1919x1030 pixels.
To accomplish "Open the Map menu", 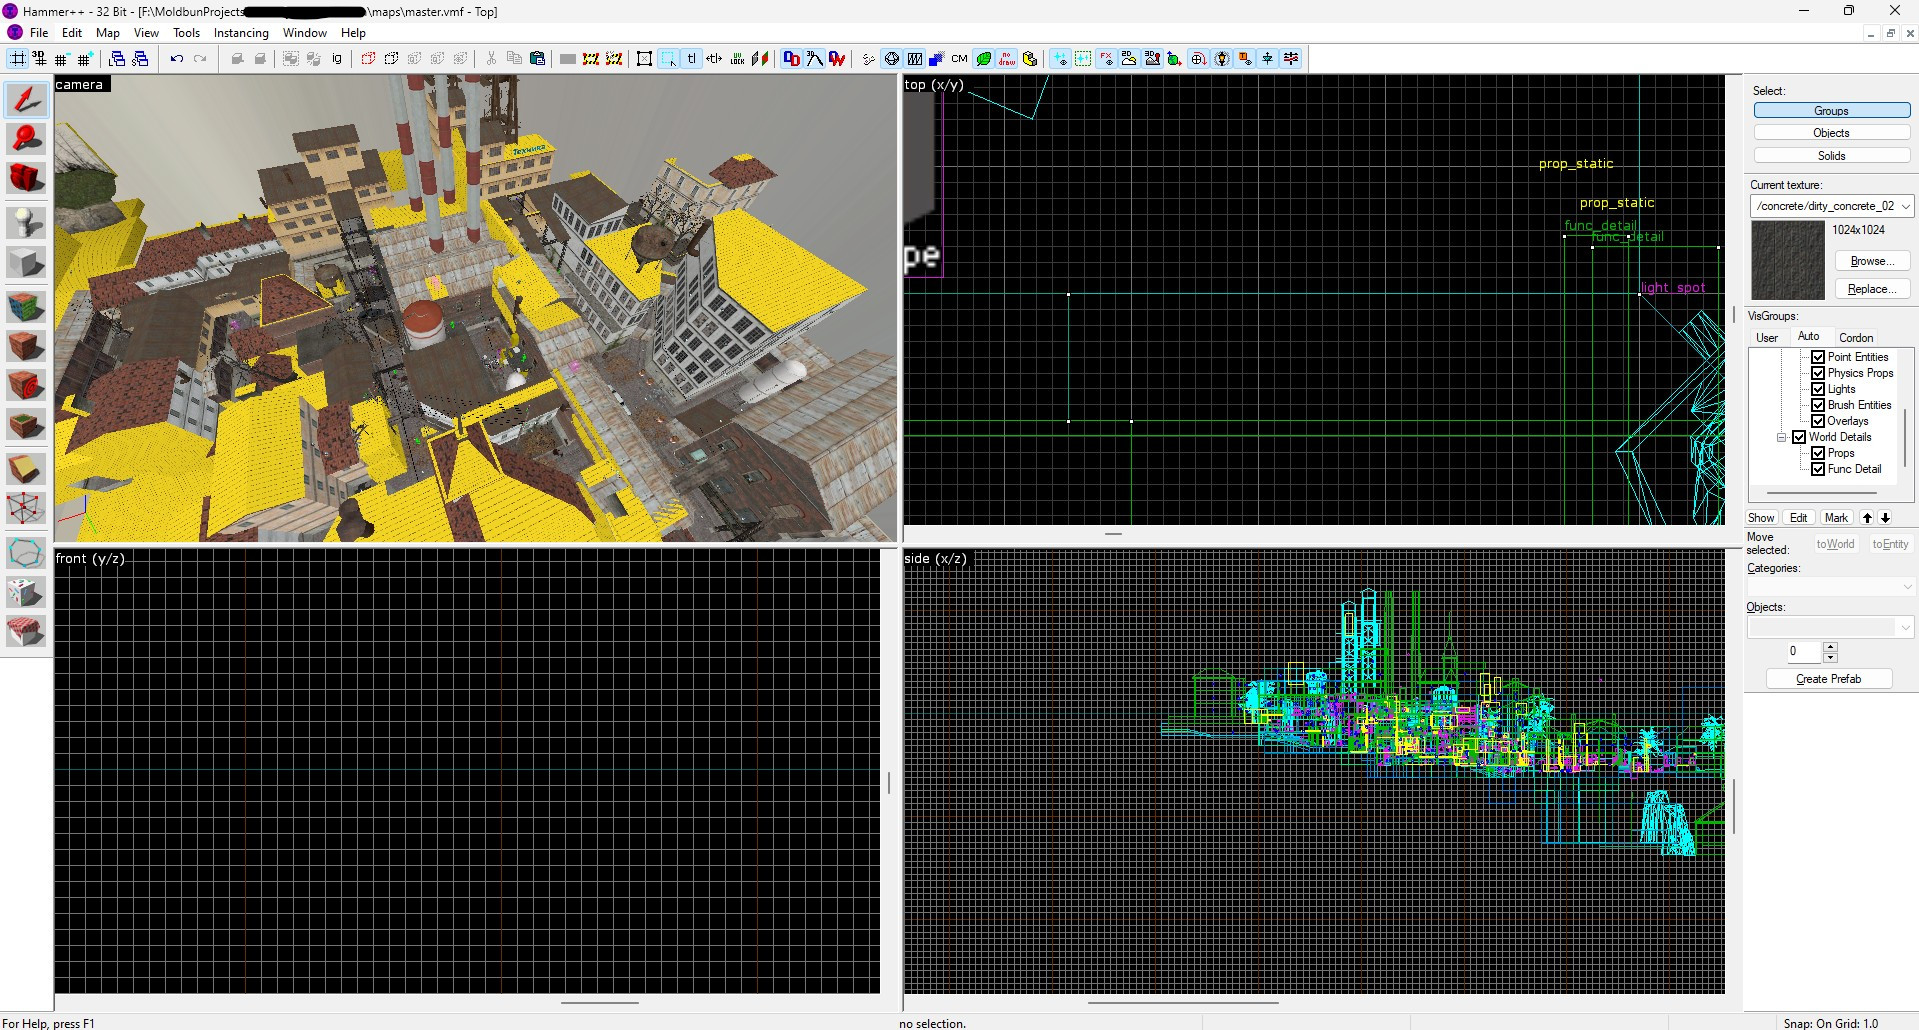I will click(108, 33).
